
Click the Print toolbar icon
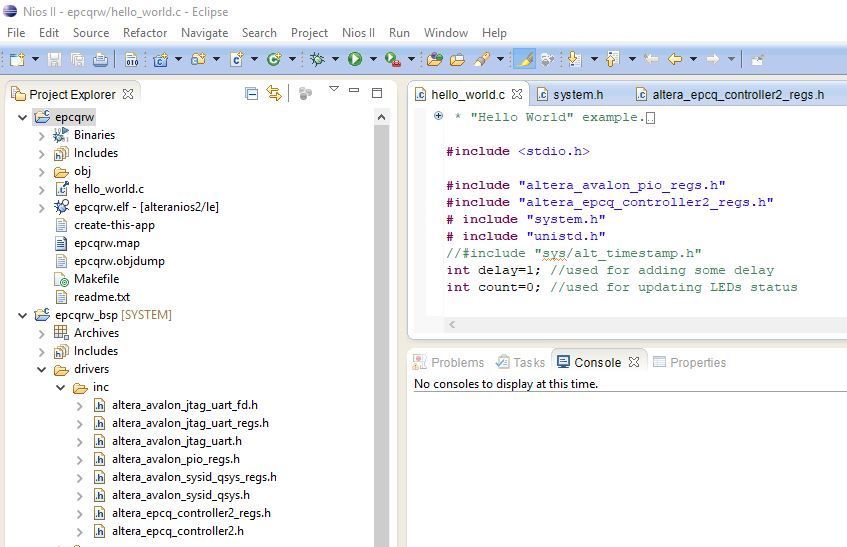pyautogui.click(x=100, y=60)
